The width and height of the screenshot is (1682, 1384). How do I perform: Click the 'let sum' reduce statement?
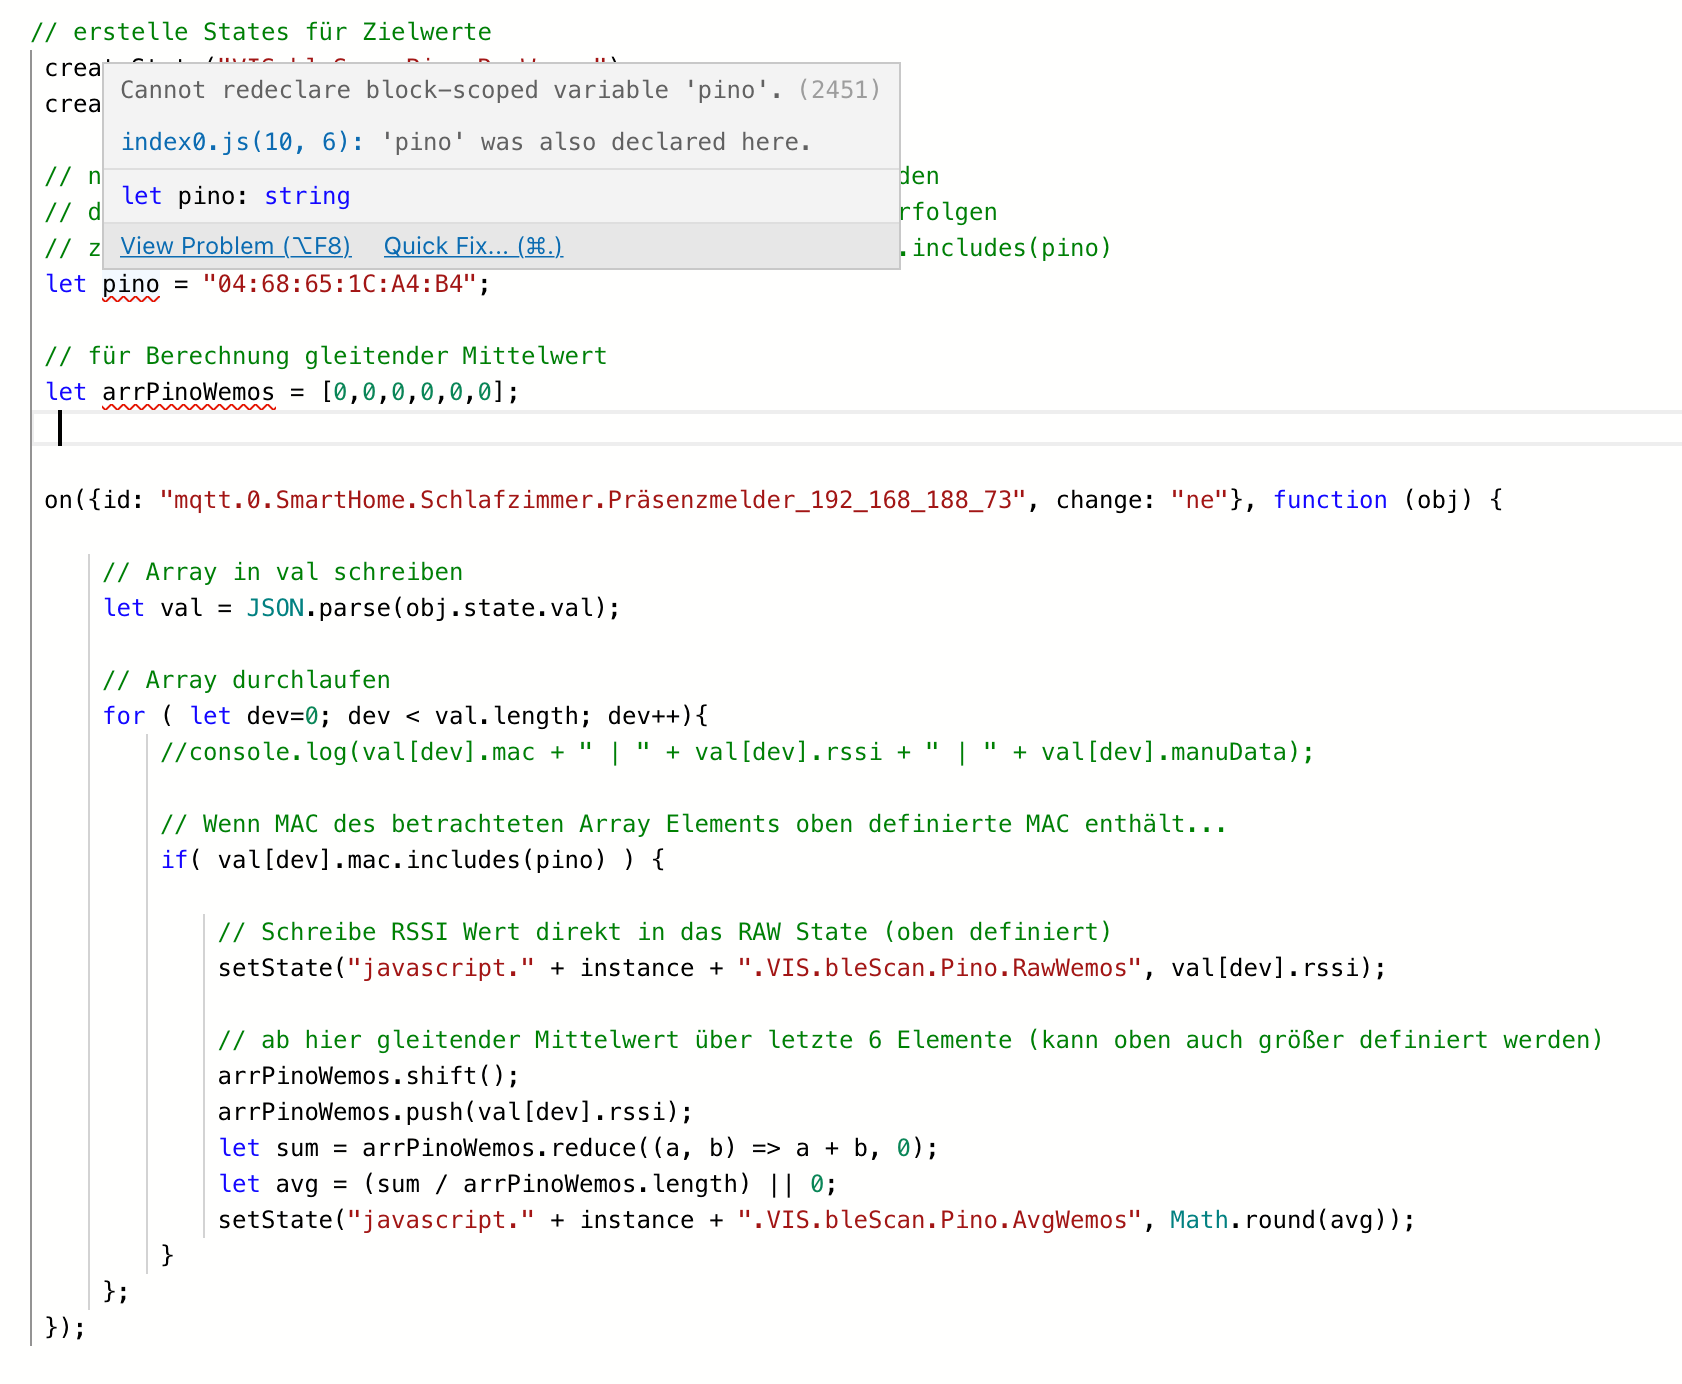click(x=578, y=1148)
